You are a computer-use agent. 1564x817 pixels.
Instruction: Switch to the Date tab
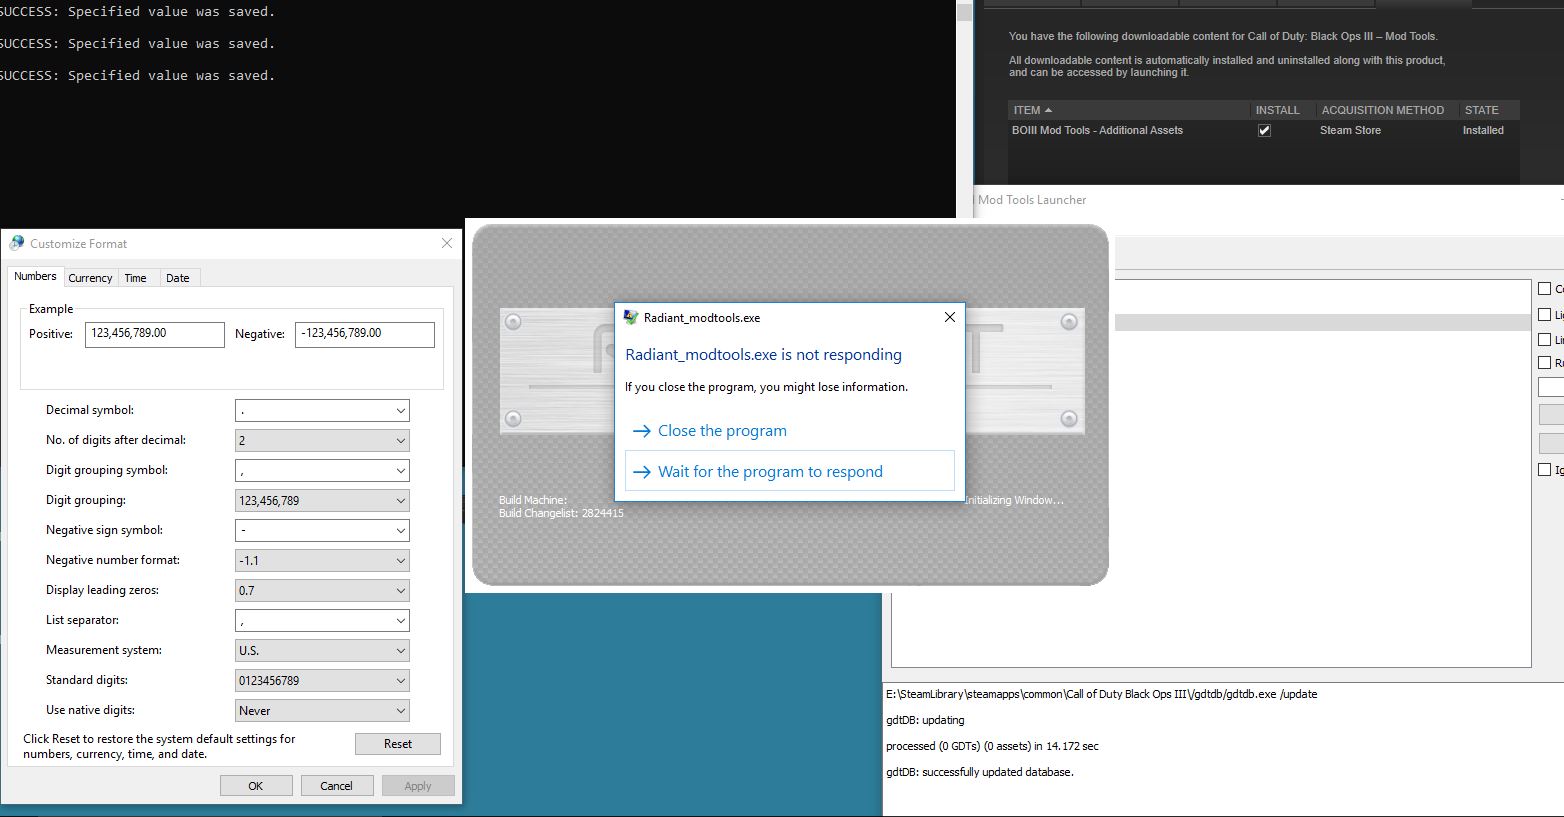[x=178, y=278]
